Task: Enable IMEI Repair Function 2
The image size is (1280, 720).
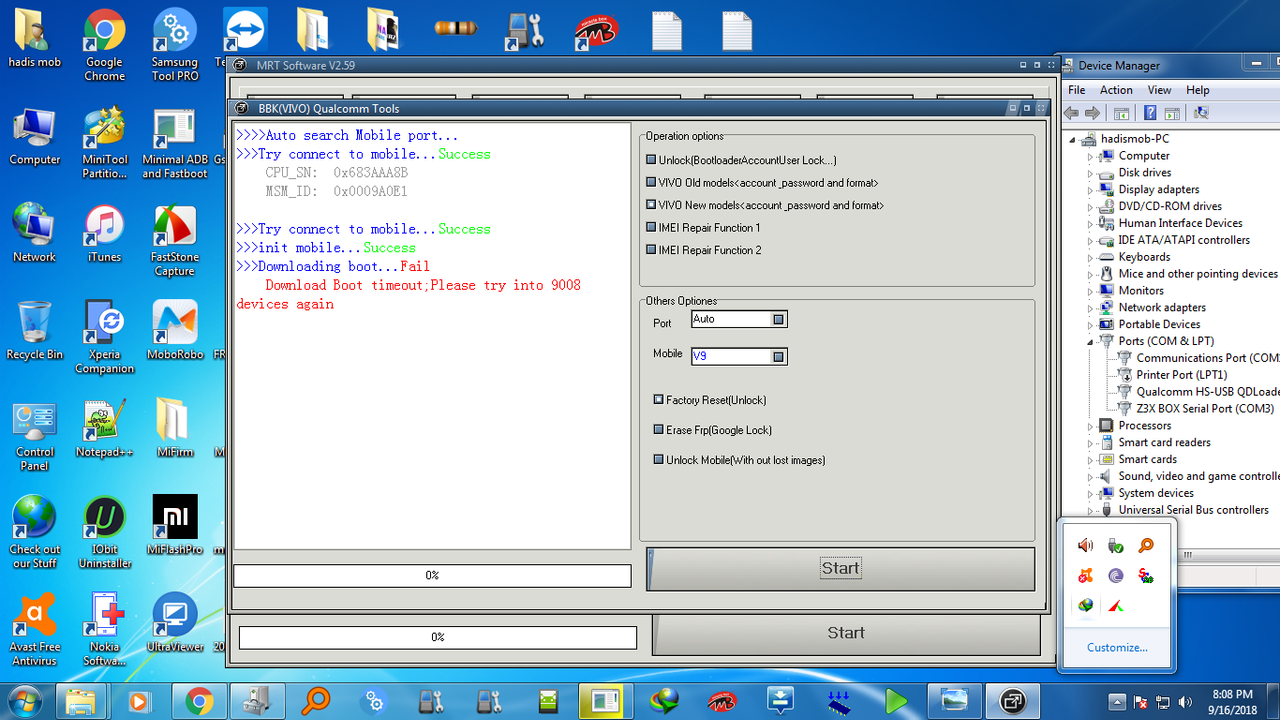Action: pos(651,250)
